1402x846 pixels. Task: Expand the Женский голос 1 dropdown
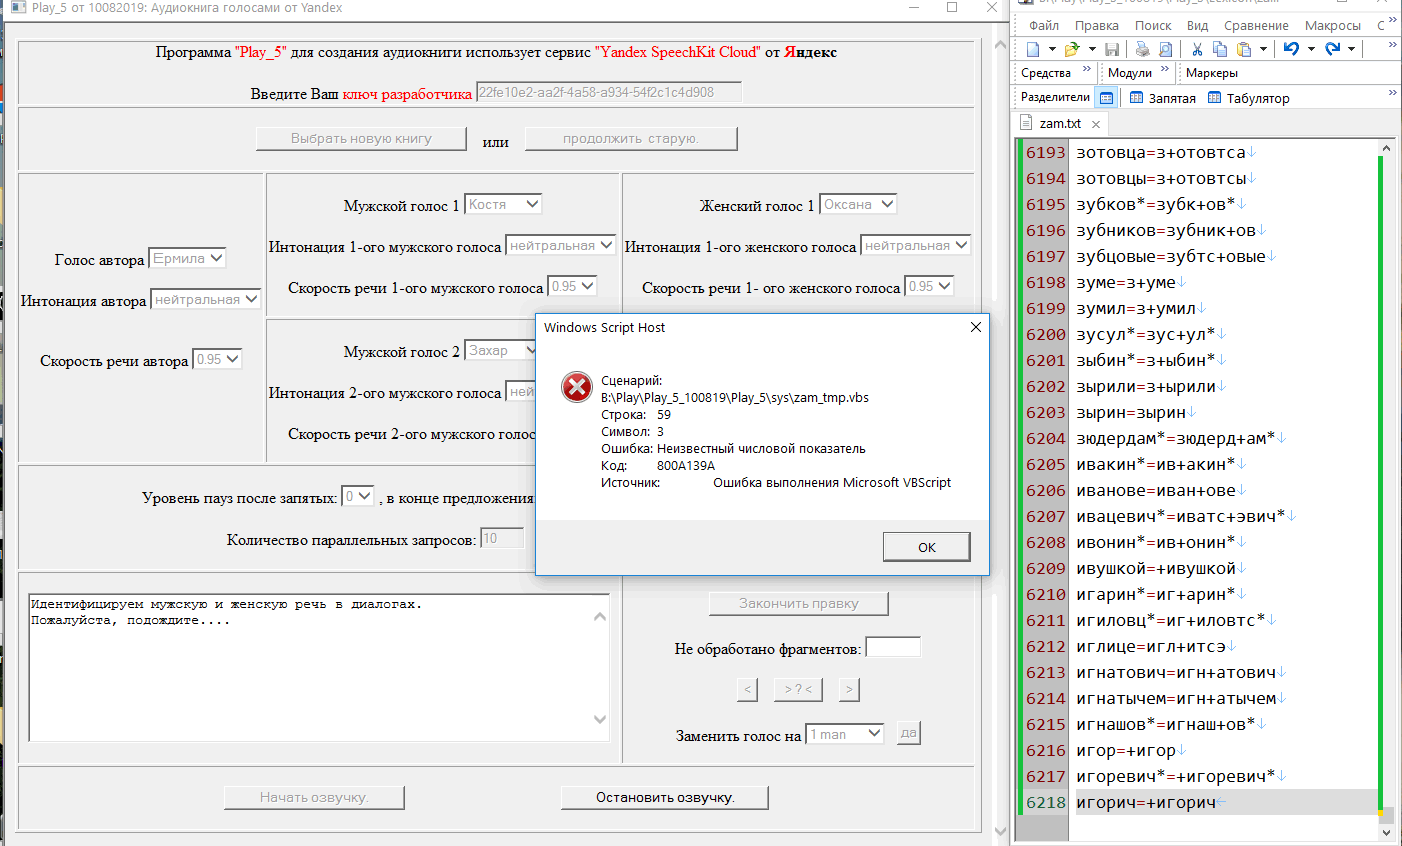pos(858,204)
